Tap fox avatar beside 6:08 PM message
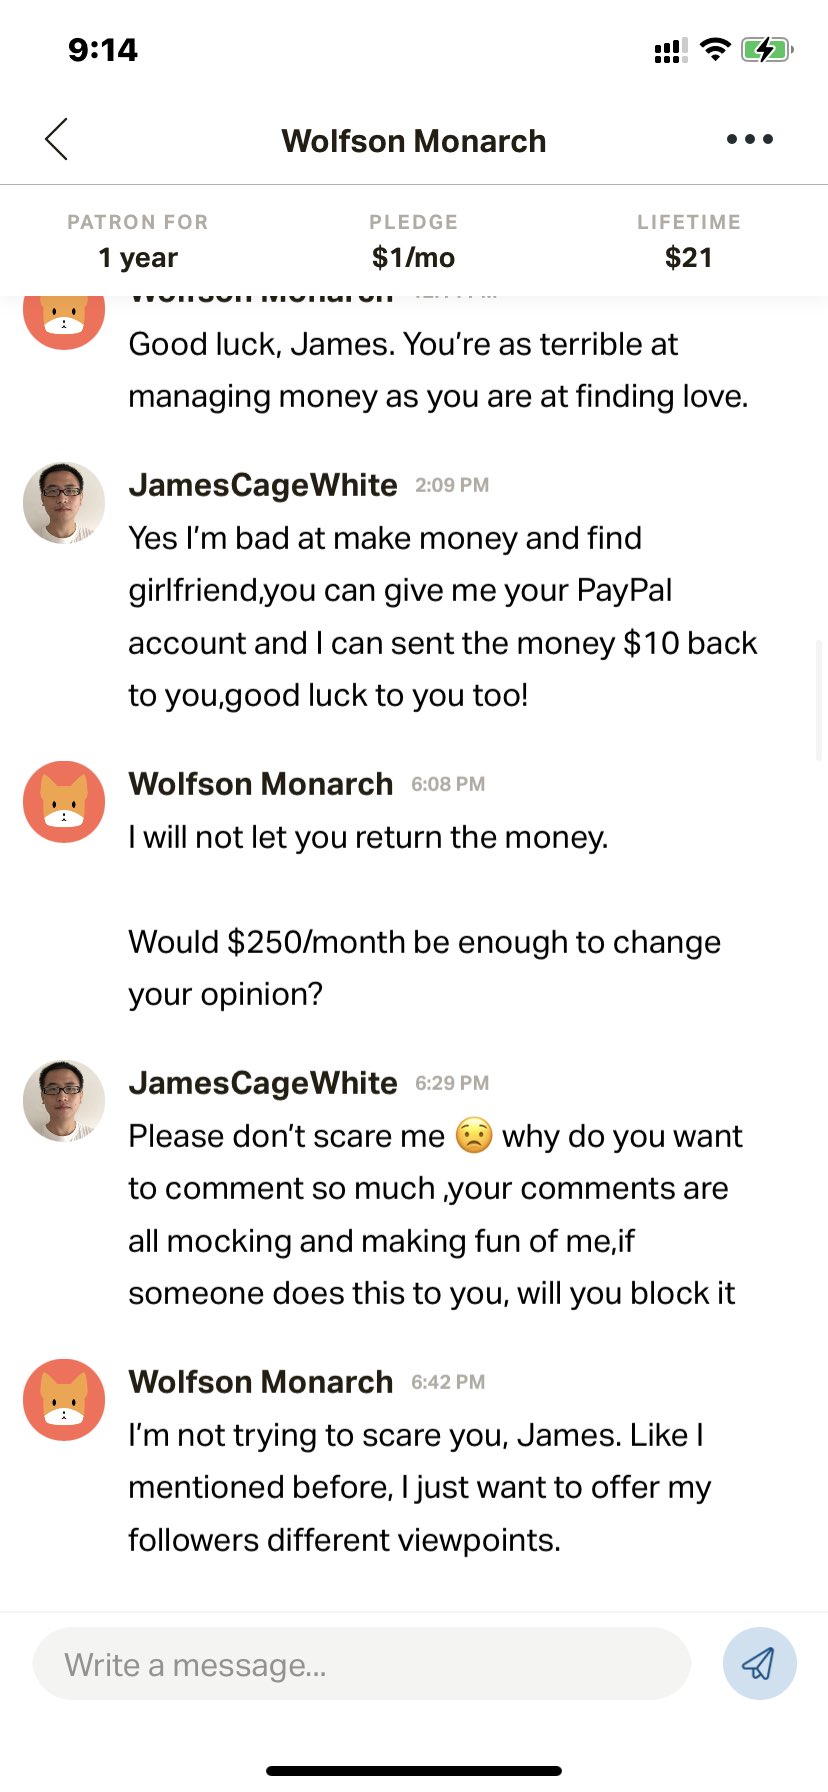828x1792 pixels. click(64, 802)
